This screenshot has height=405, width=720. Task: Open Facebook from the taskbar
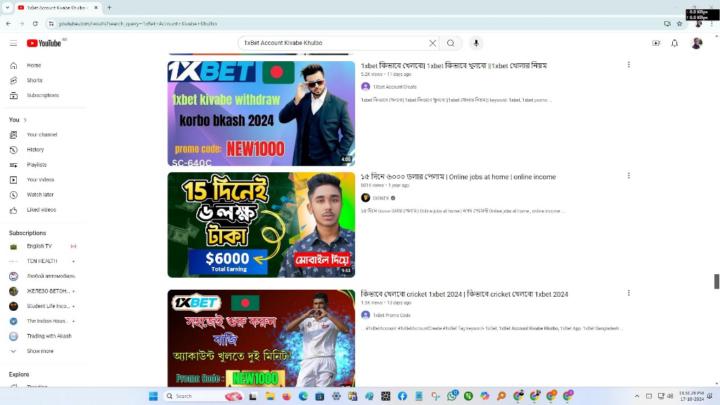pos(402,396)
